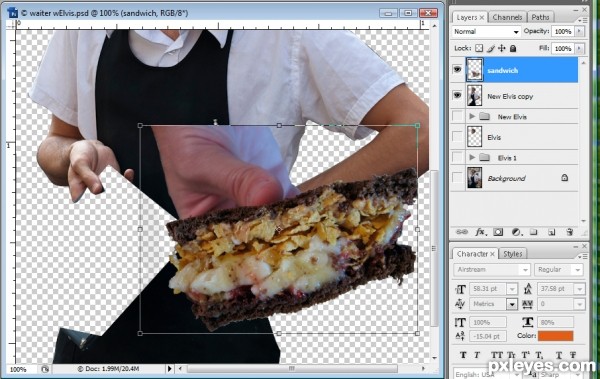Expand the New Elvis group
Viewport: 600px width, 379px height.
tap(472, 116)
